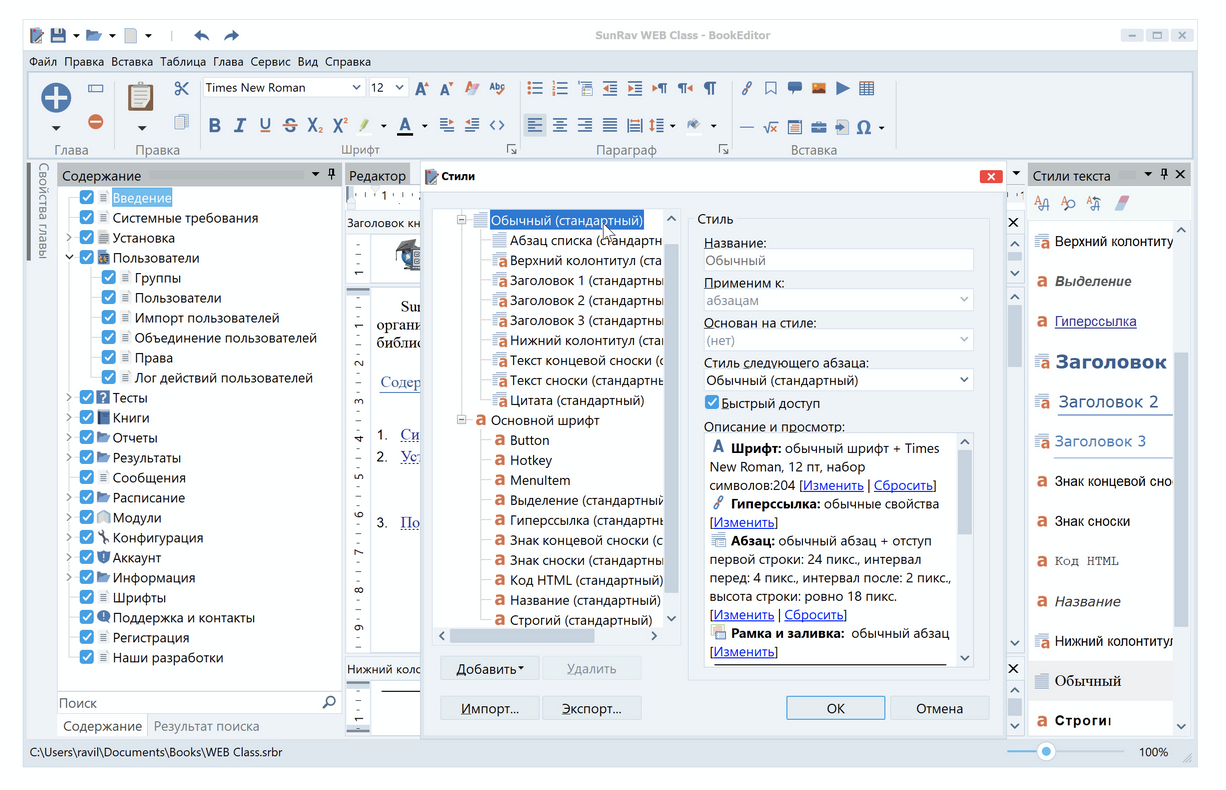Click the Экспорт... button
This screenshot has height=790, width=1226.
tap(591, 708)
